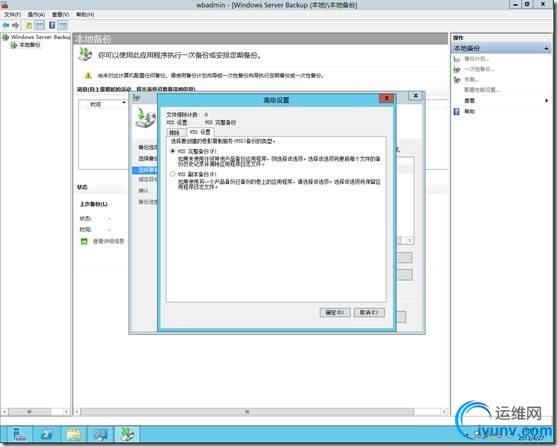Click 恢复... in the actions pane
The image size is (558, 447).
pyautogui.click(x=472, y=79)
